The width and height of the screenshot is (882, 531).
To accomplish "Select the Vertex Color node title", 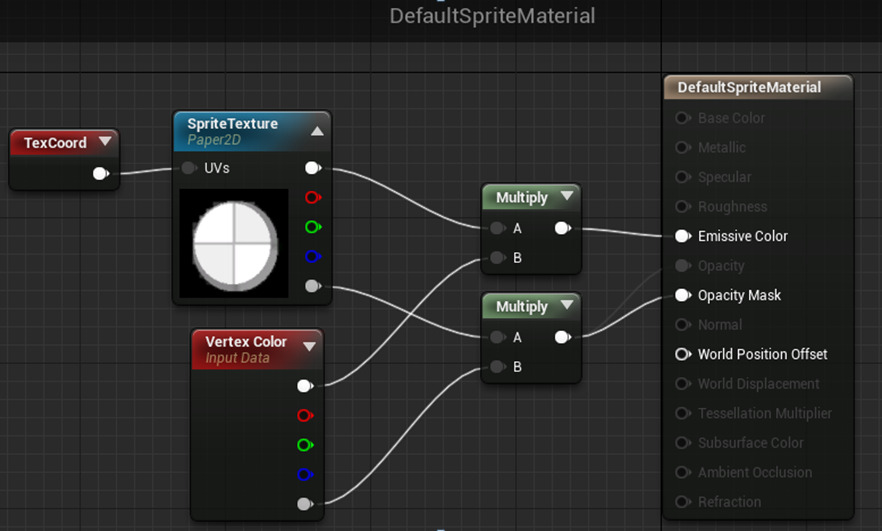I will pyautogui.click(x=246, y=342).
